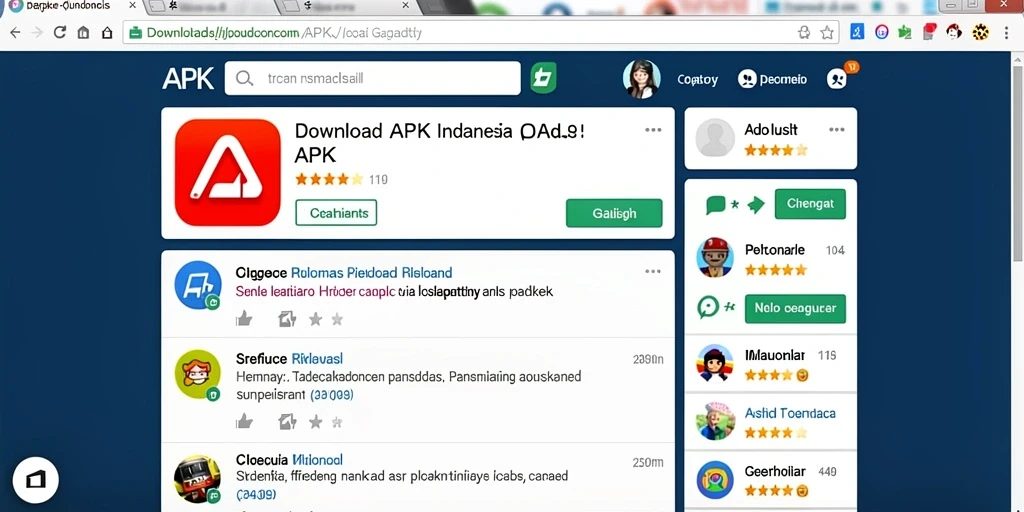This screenshot has width=1024, height=512.
Task: Click the IMauonlar avatar icon
Action: (715, 362)
